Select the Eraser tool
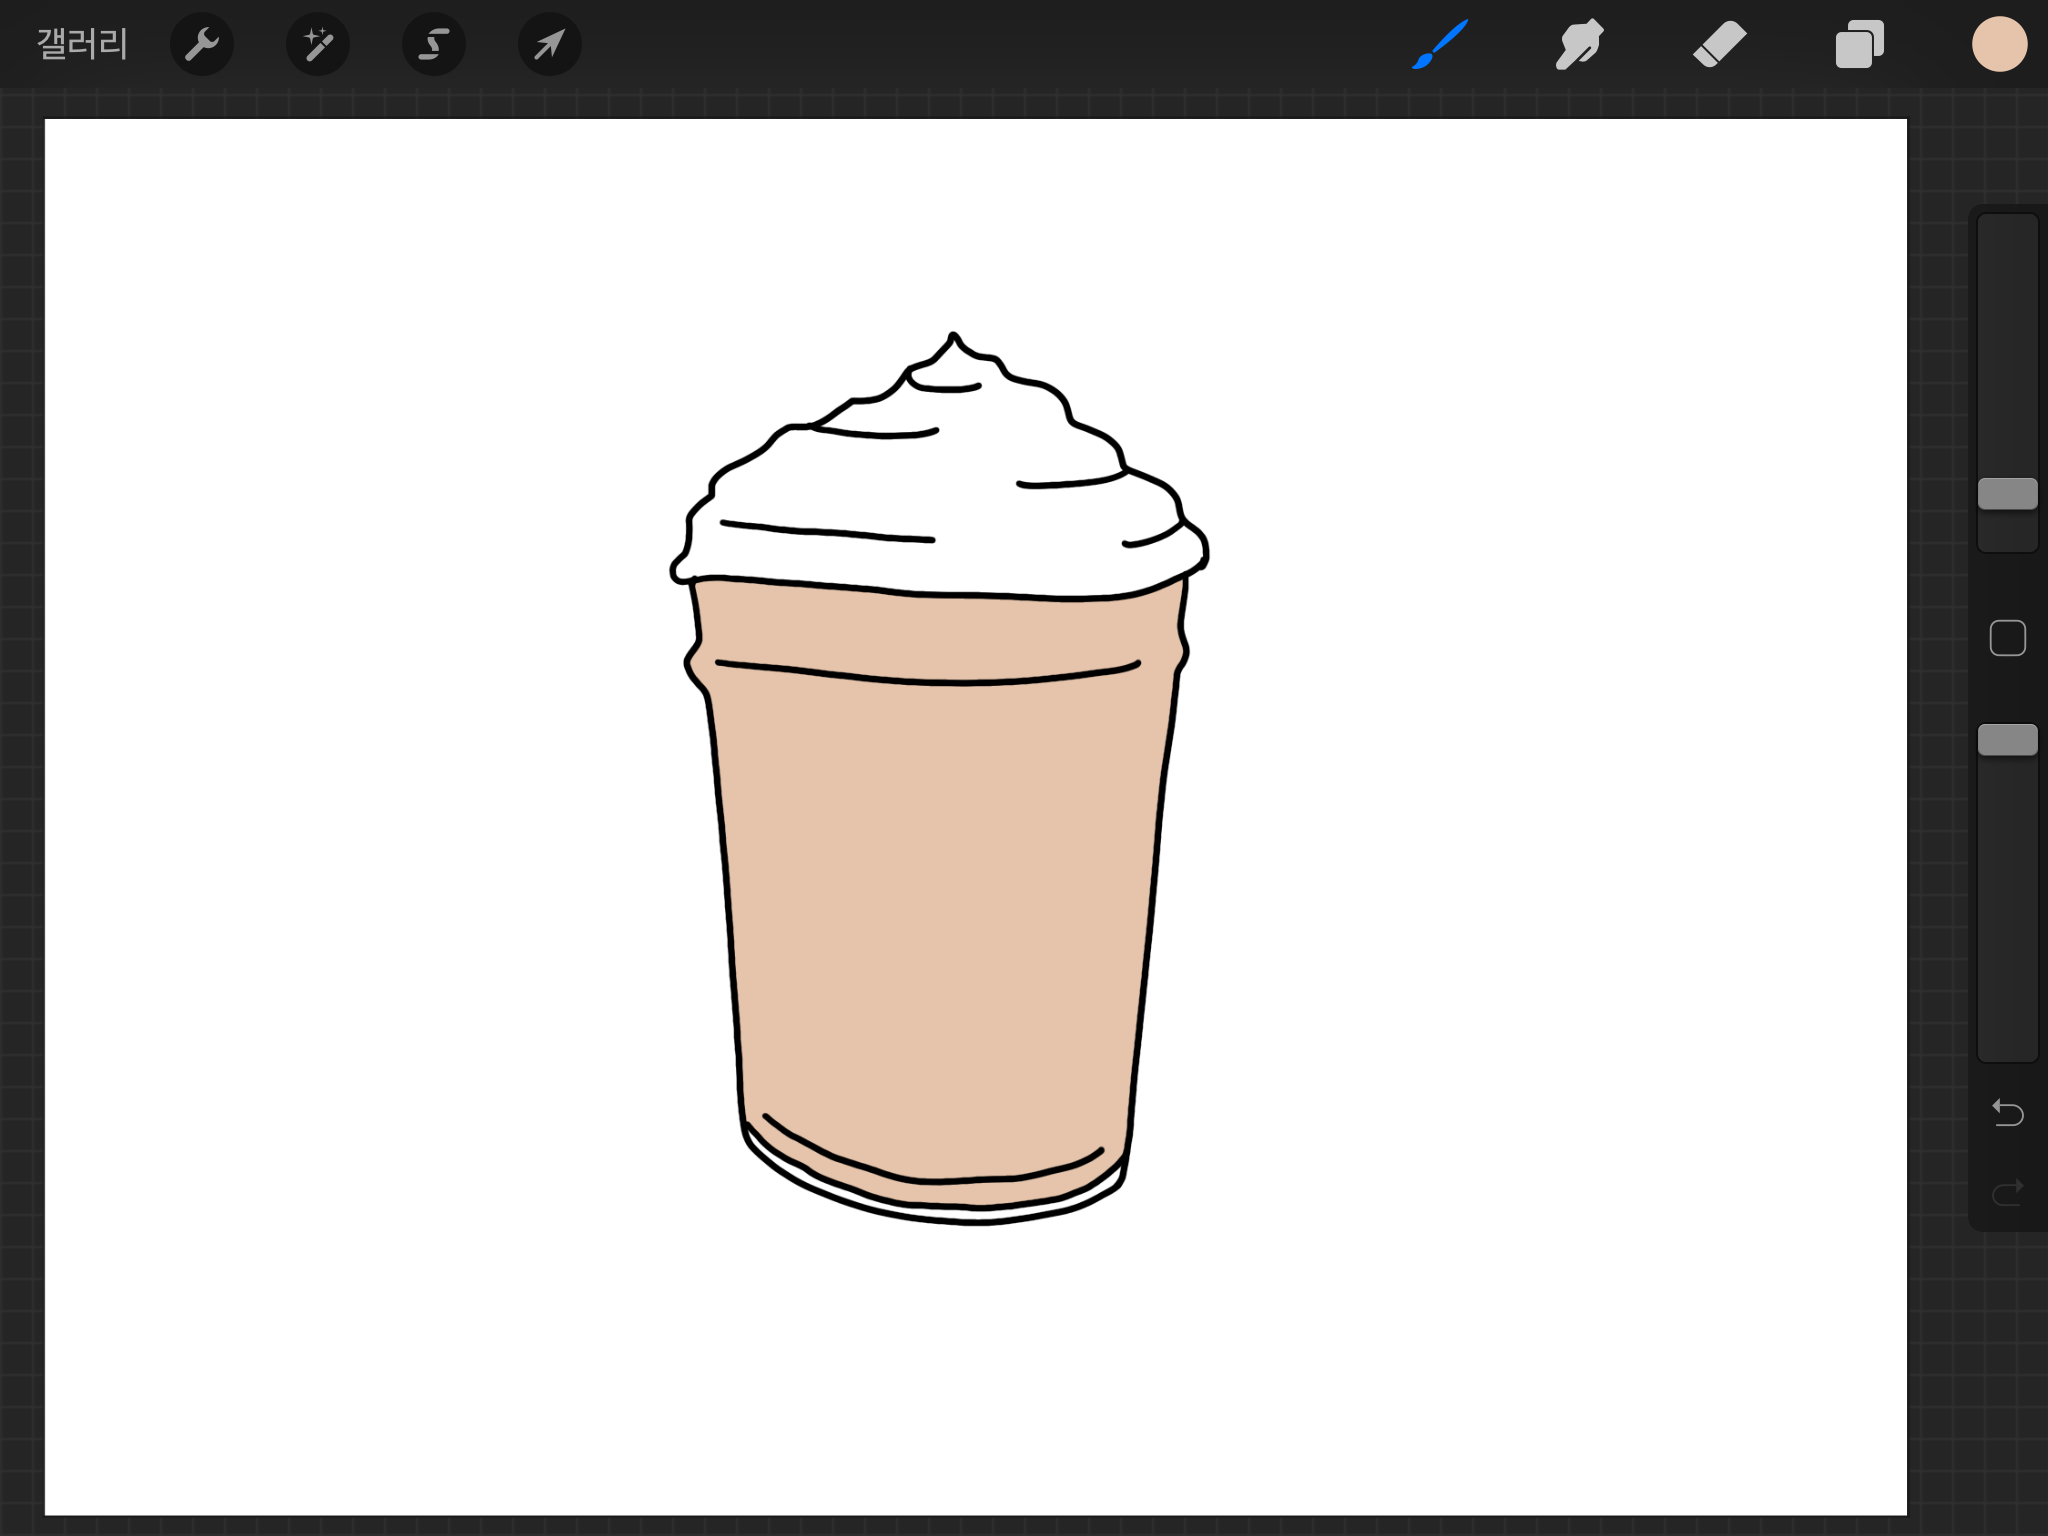Viewport: 2048px width, 1536px height. point(1719,45)
